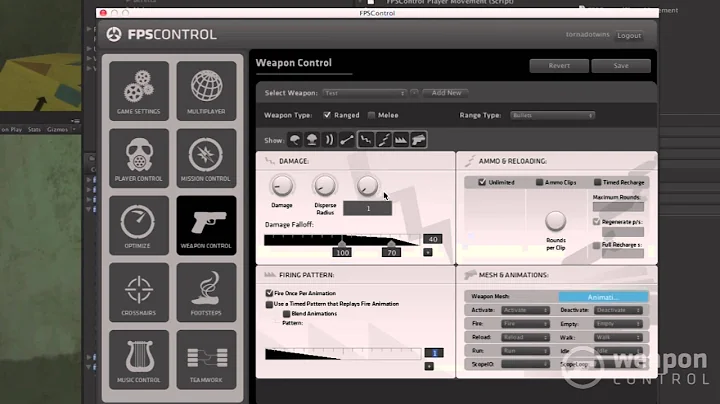Toggle the Timed Recharge checkbox
The height and width of the screenshot is (404, 720).
597,182
